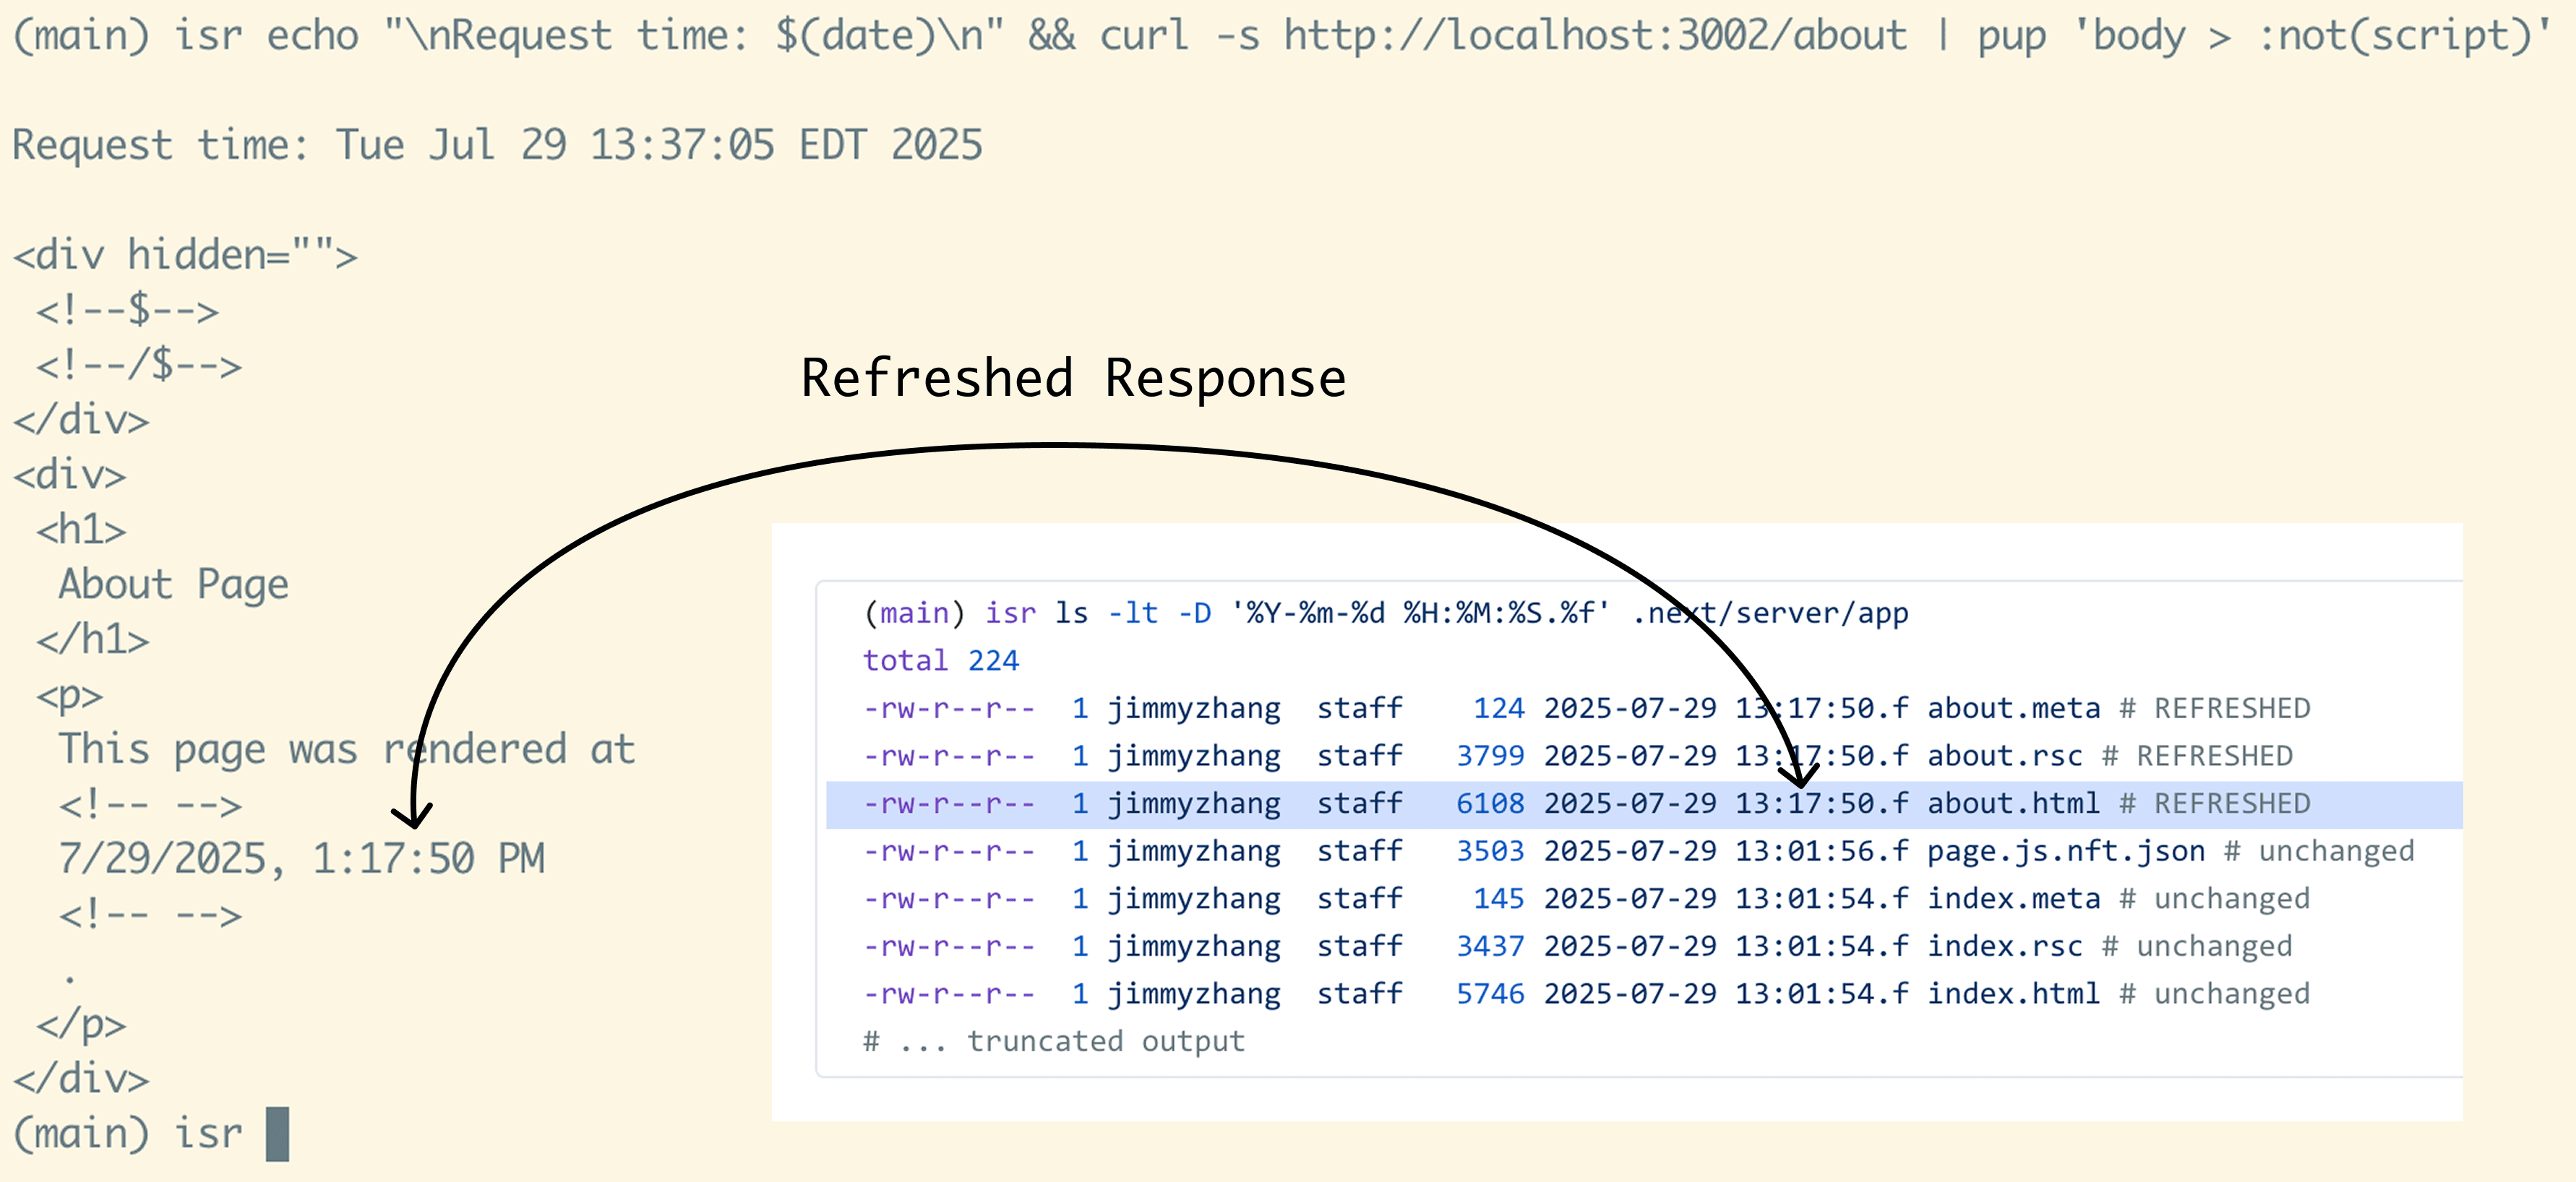Click the file size 6108 value

[x=1490, y=804]
